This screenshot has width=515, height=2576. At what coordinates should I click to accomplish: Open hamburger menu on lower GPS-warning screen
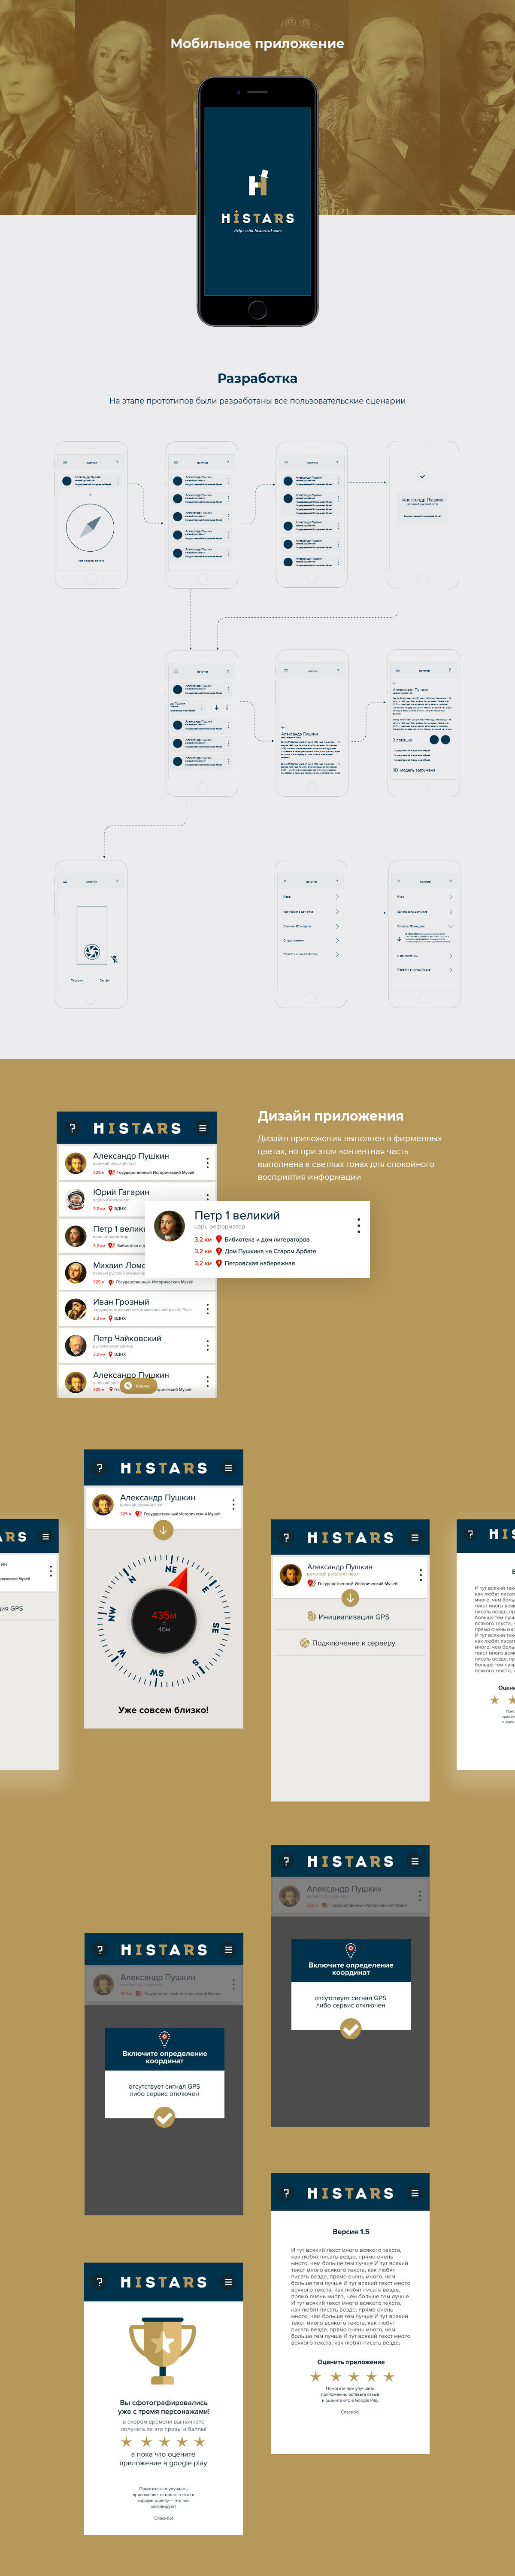[x=229, y=1950]
